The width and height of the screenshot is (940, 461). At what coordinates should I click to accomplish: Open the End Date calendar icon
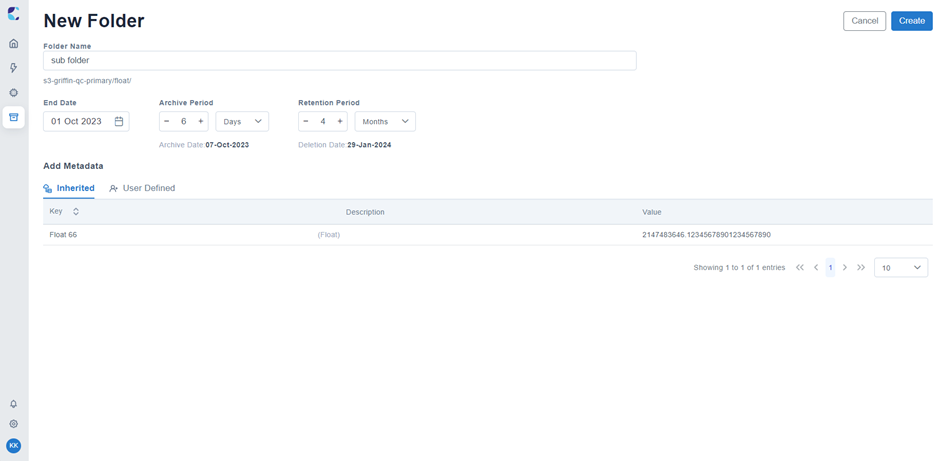tap(119, 121)
